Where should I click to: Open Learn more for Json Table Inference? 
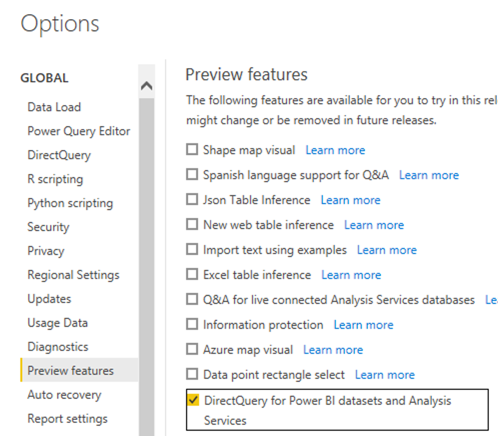[350, 200]
